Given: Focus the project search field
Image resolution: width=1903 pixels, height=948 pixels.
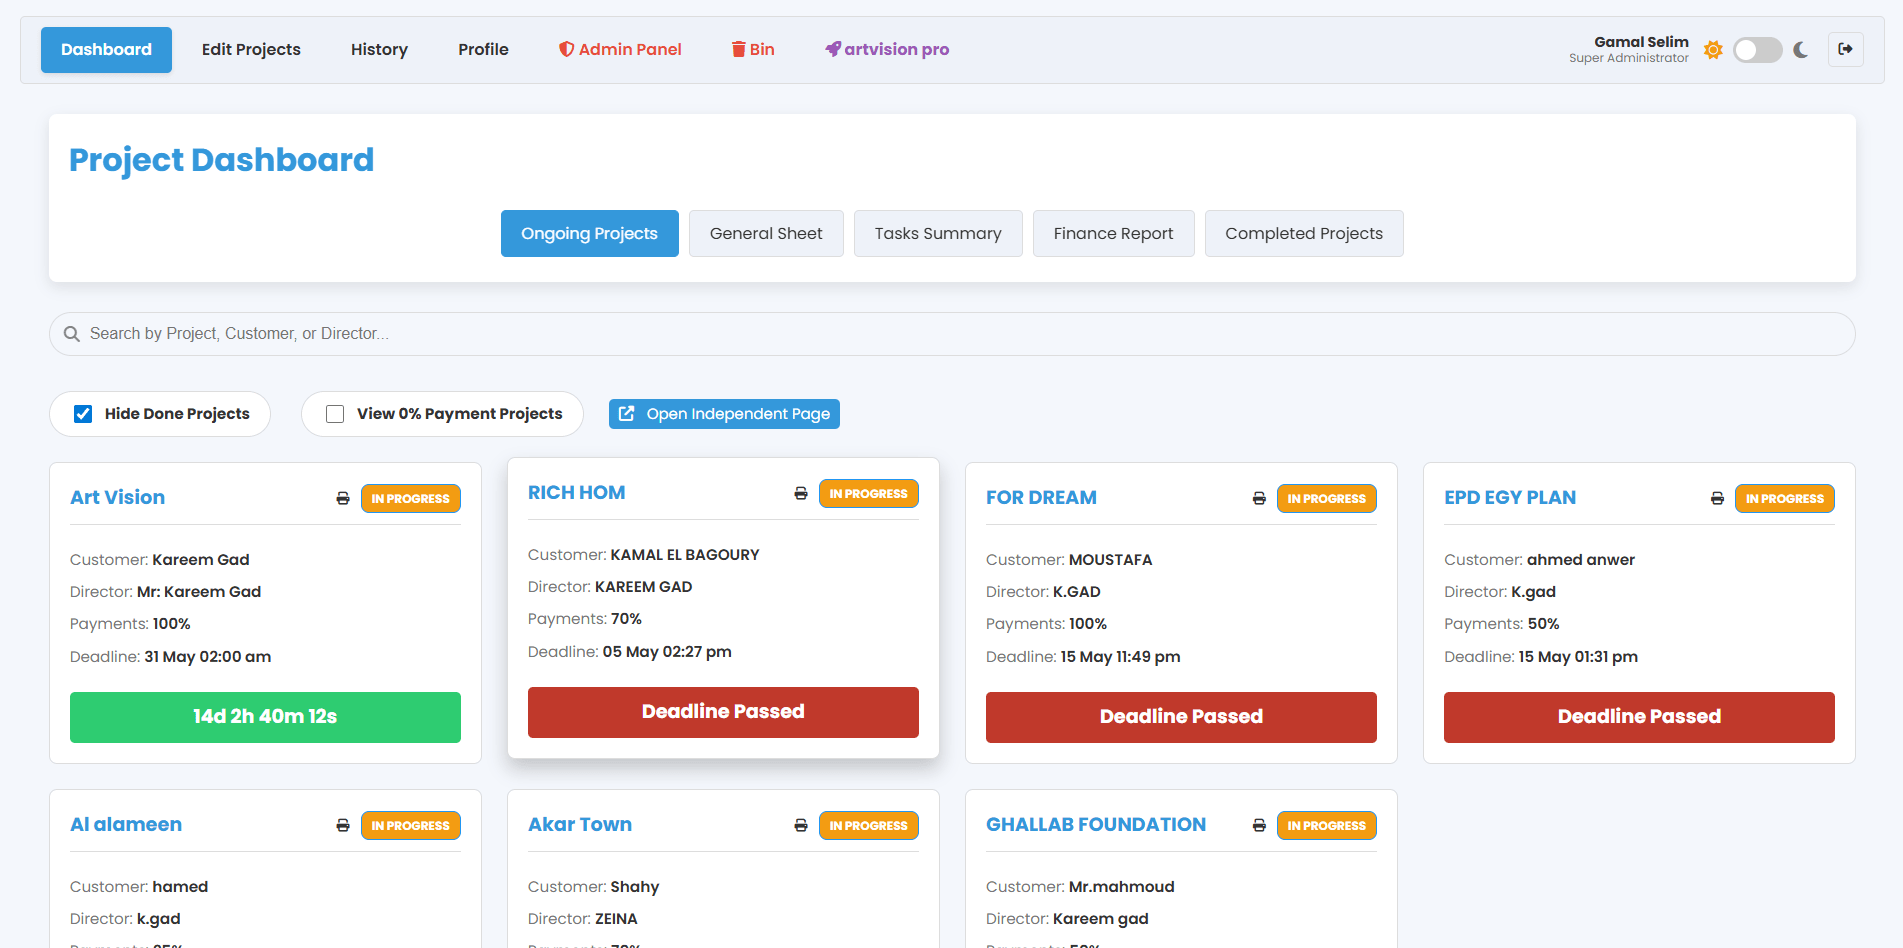Looking at the screenshot, I should (952, 334).
